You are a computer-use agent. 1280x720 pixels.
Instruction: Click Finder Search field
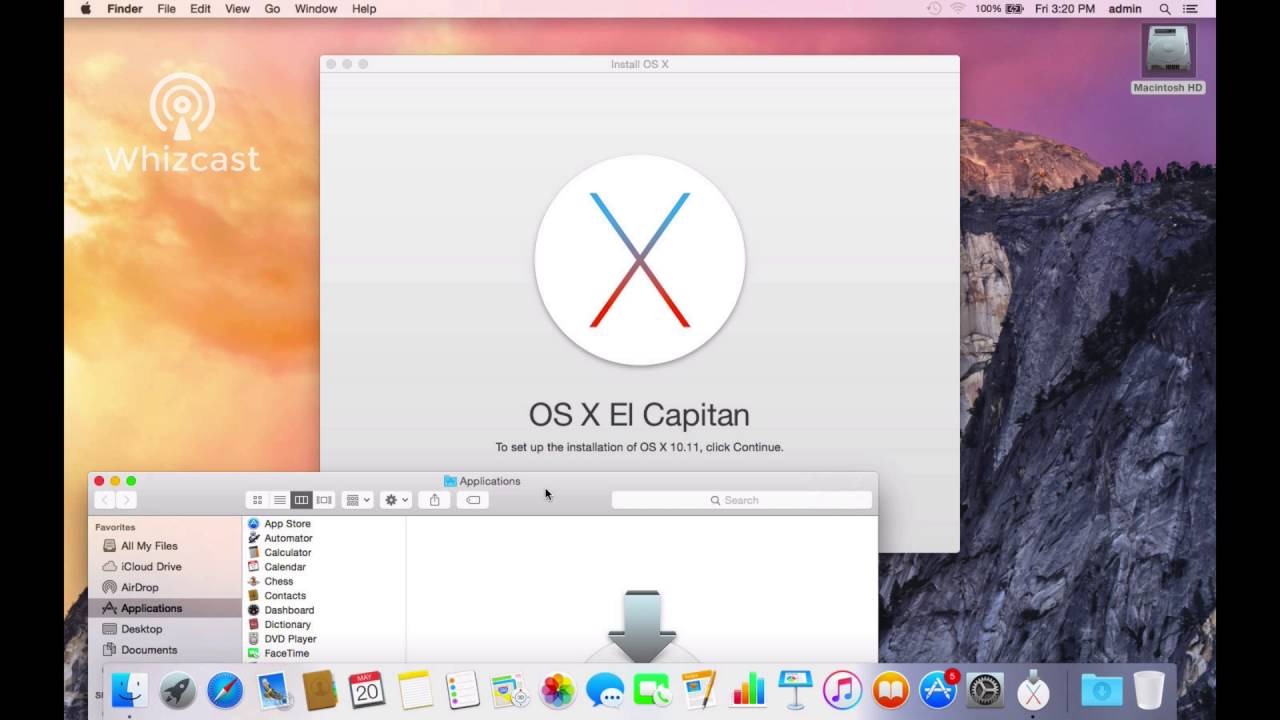point(741,500)
